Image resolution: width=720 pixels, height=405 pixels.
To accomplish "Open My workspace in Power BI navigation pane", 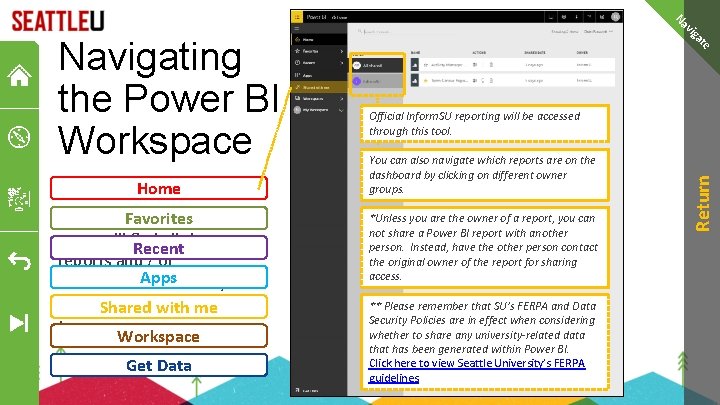I will (319, 110).
